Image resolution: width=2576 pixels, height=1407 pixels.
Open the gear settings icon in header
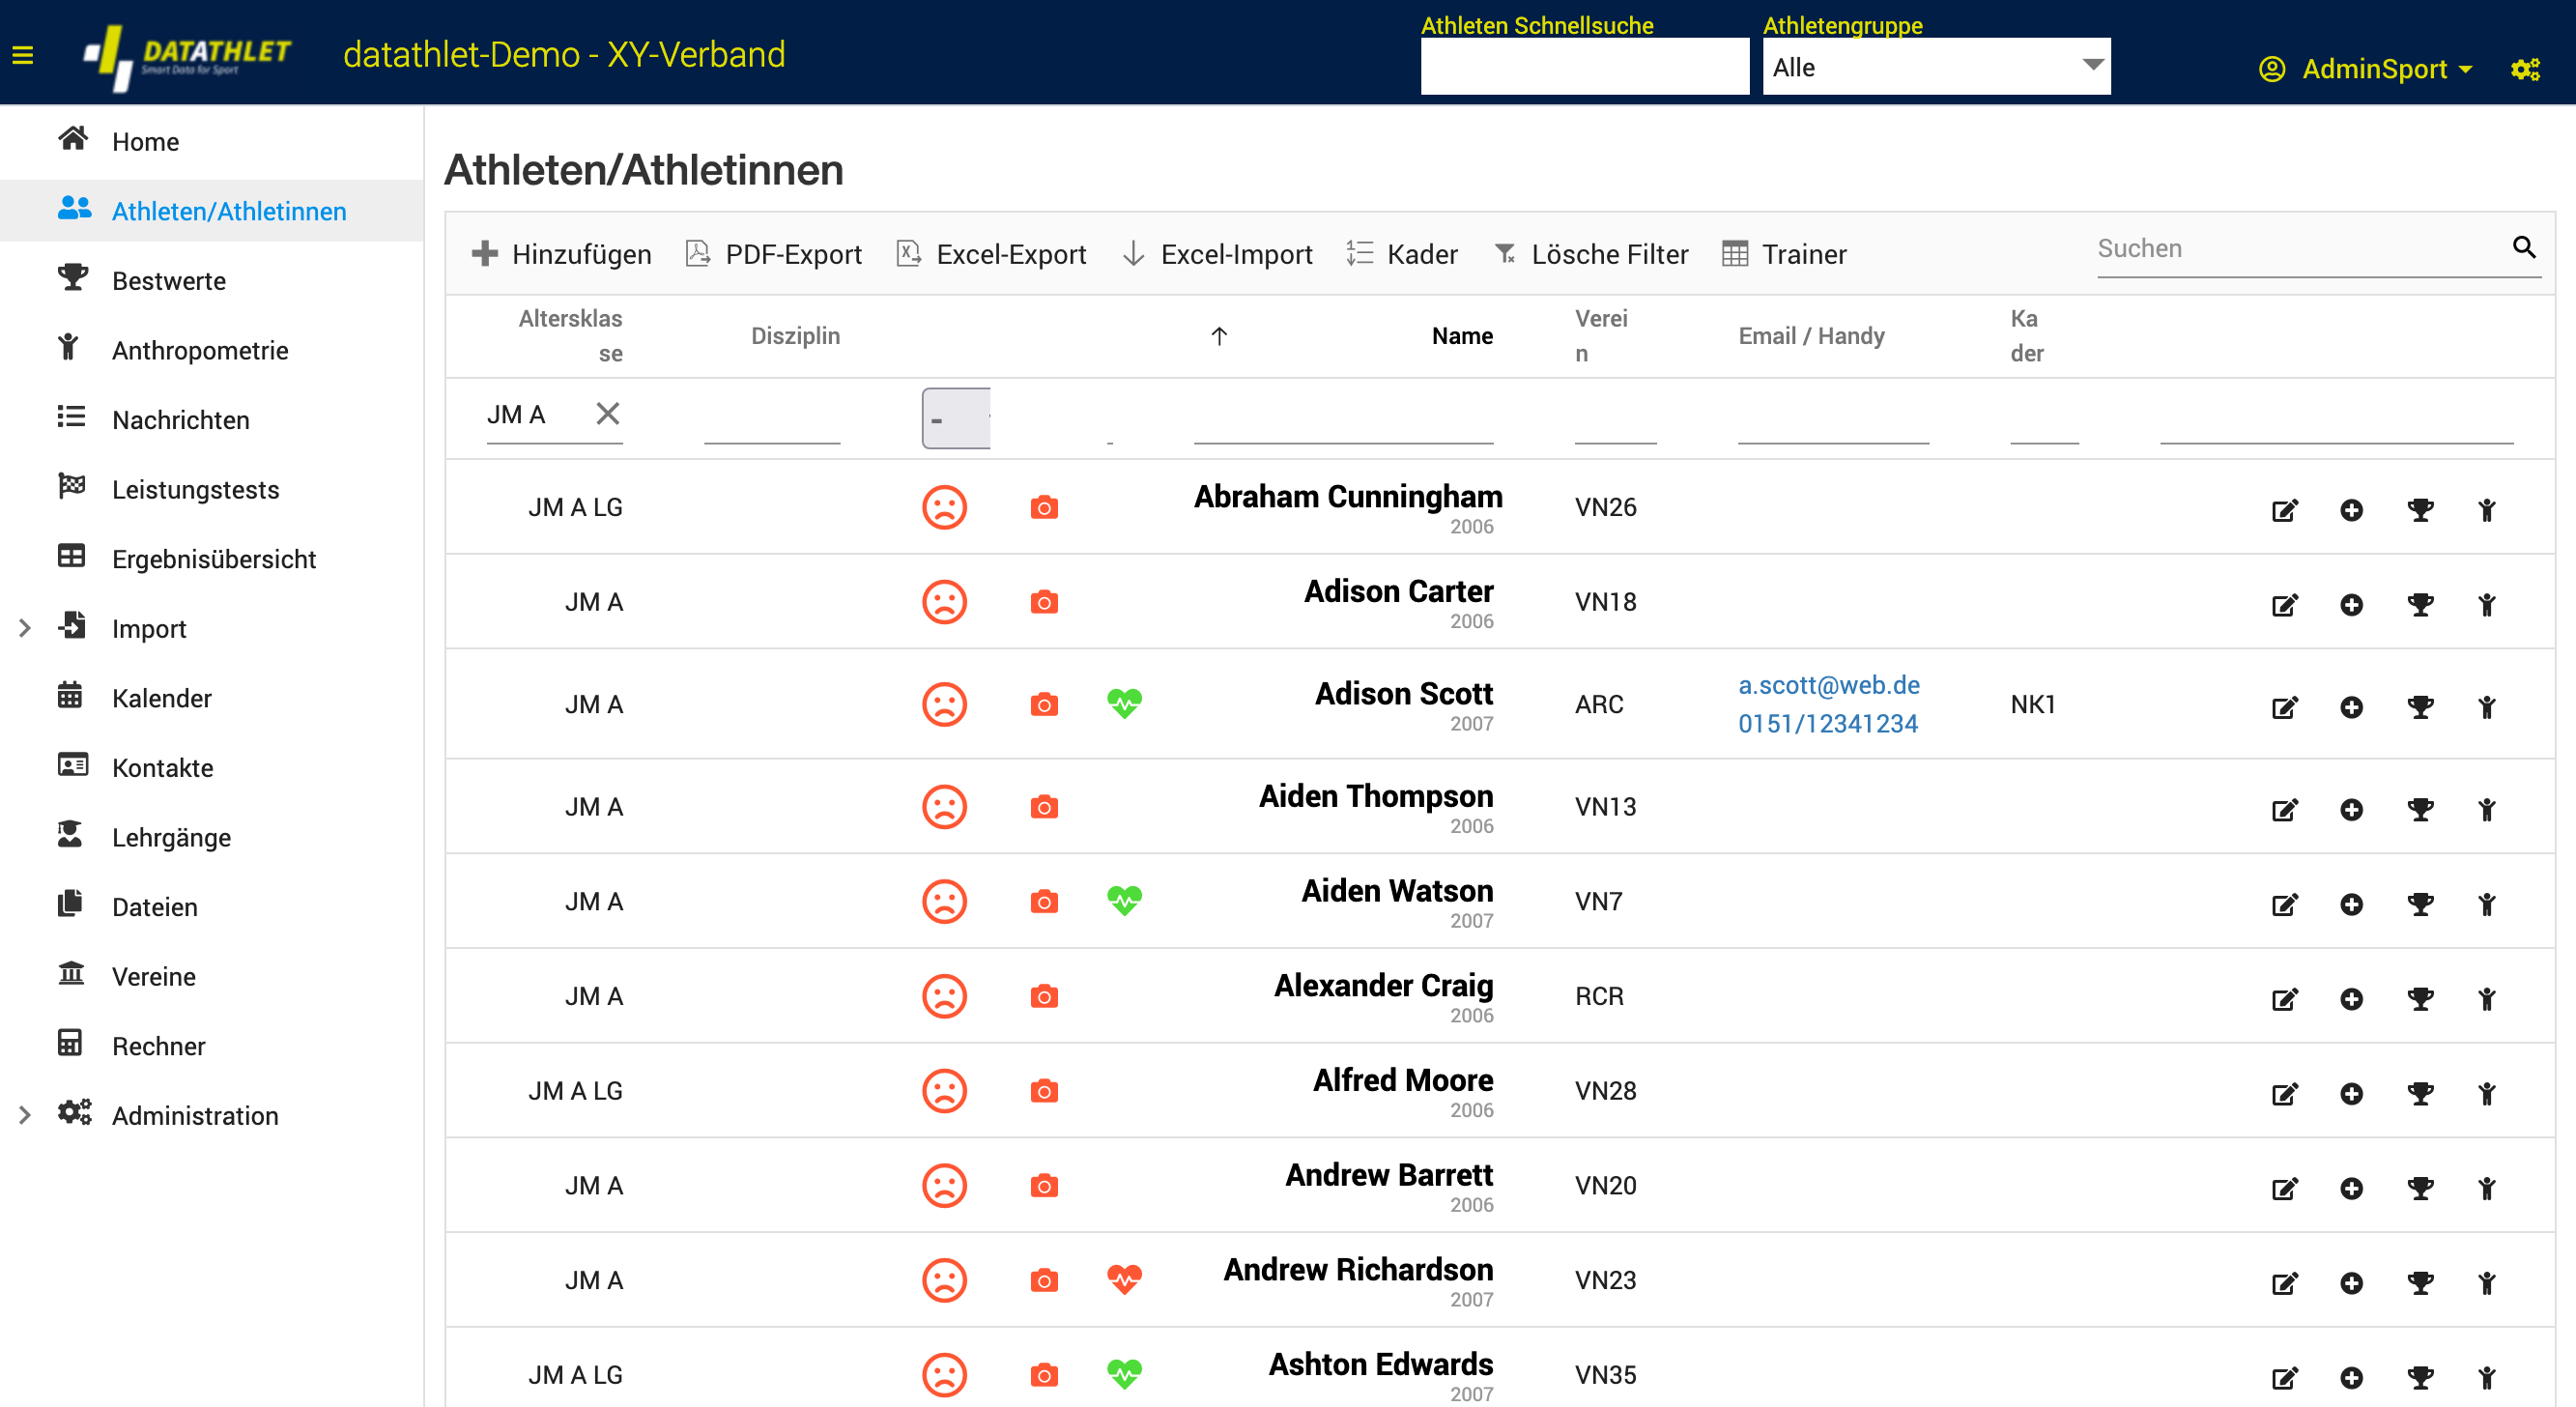pos(2525,69)
